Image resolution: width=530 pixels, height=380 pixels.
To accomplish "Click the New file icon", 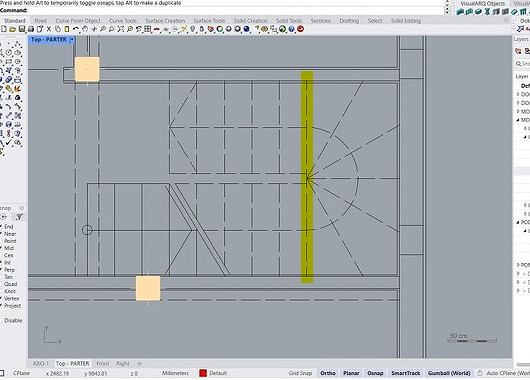I will pos(4,29).
